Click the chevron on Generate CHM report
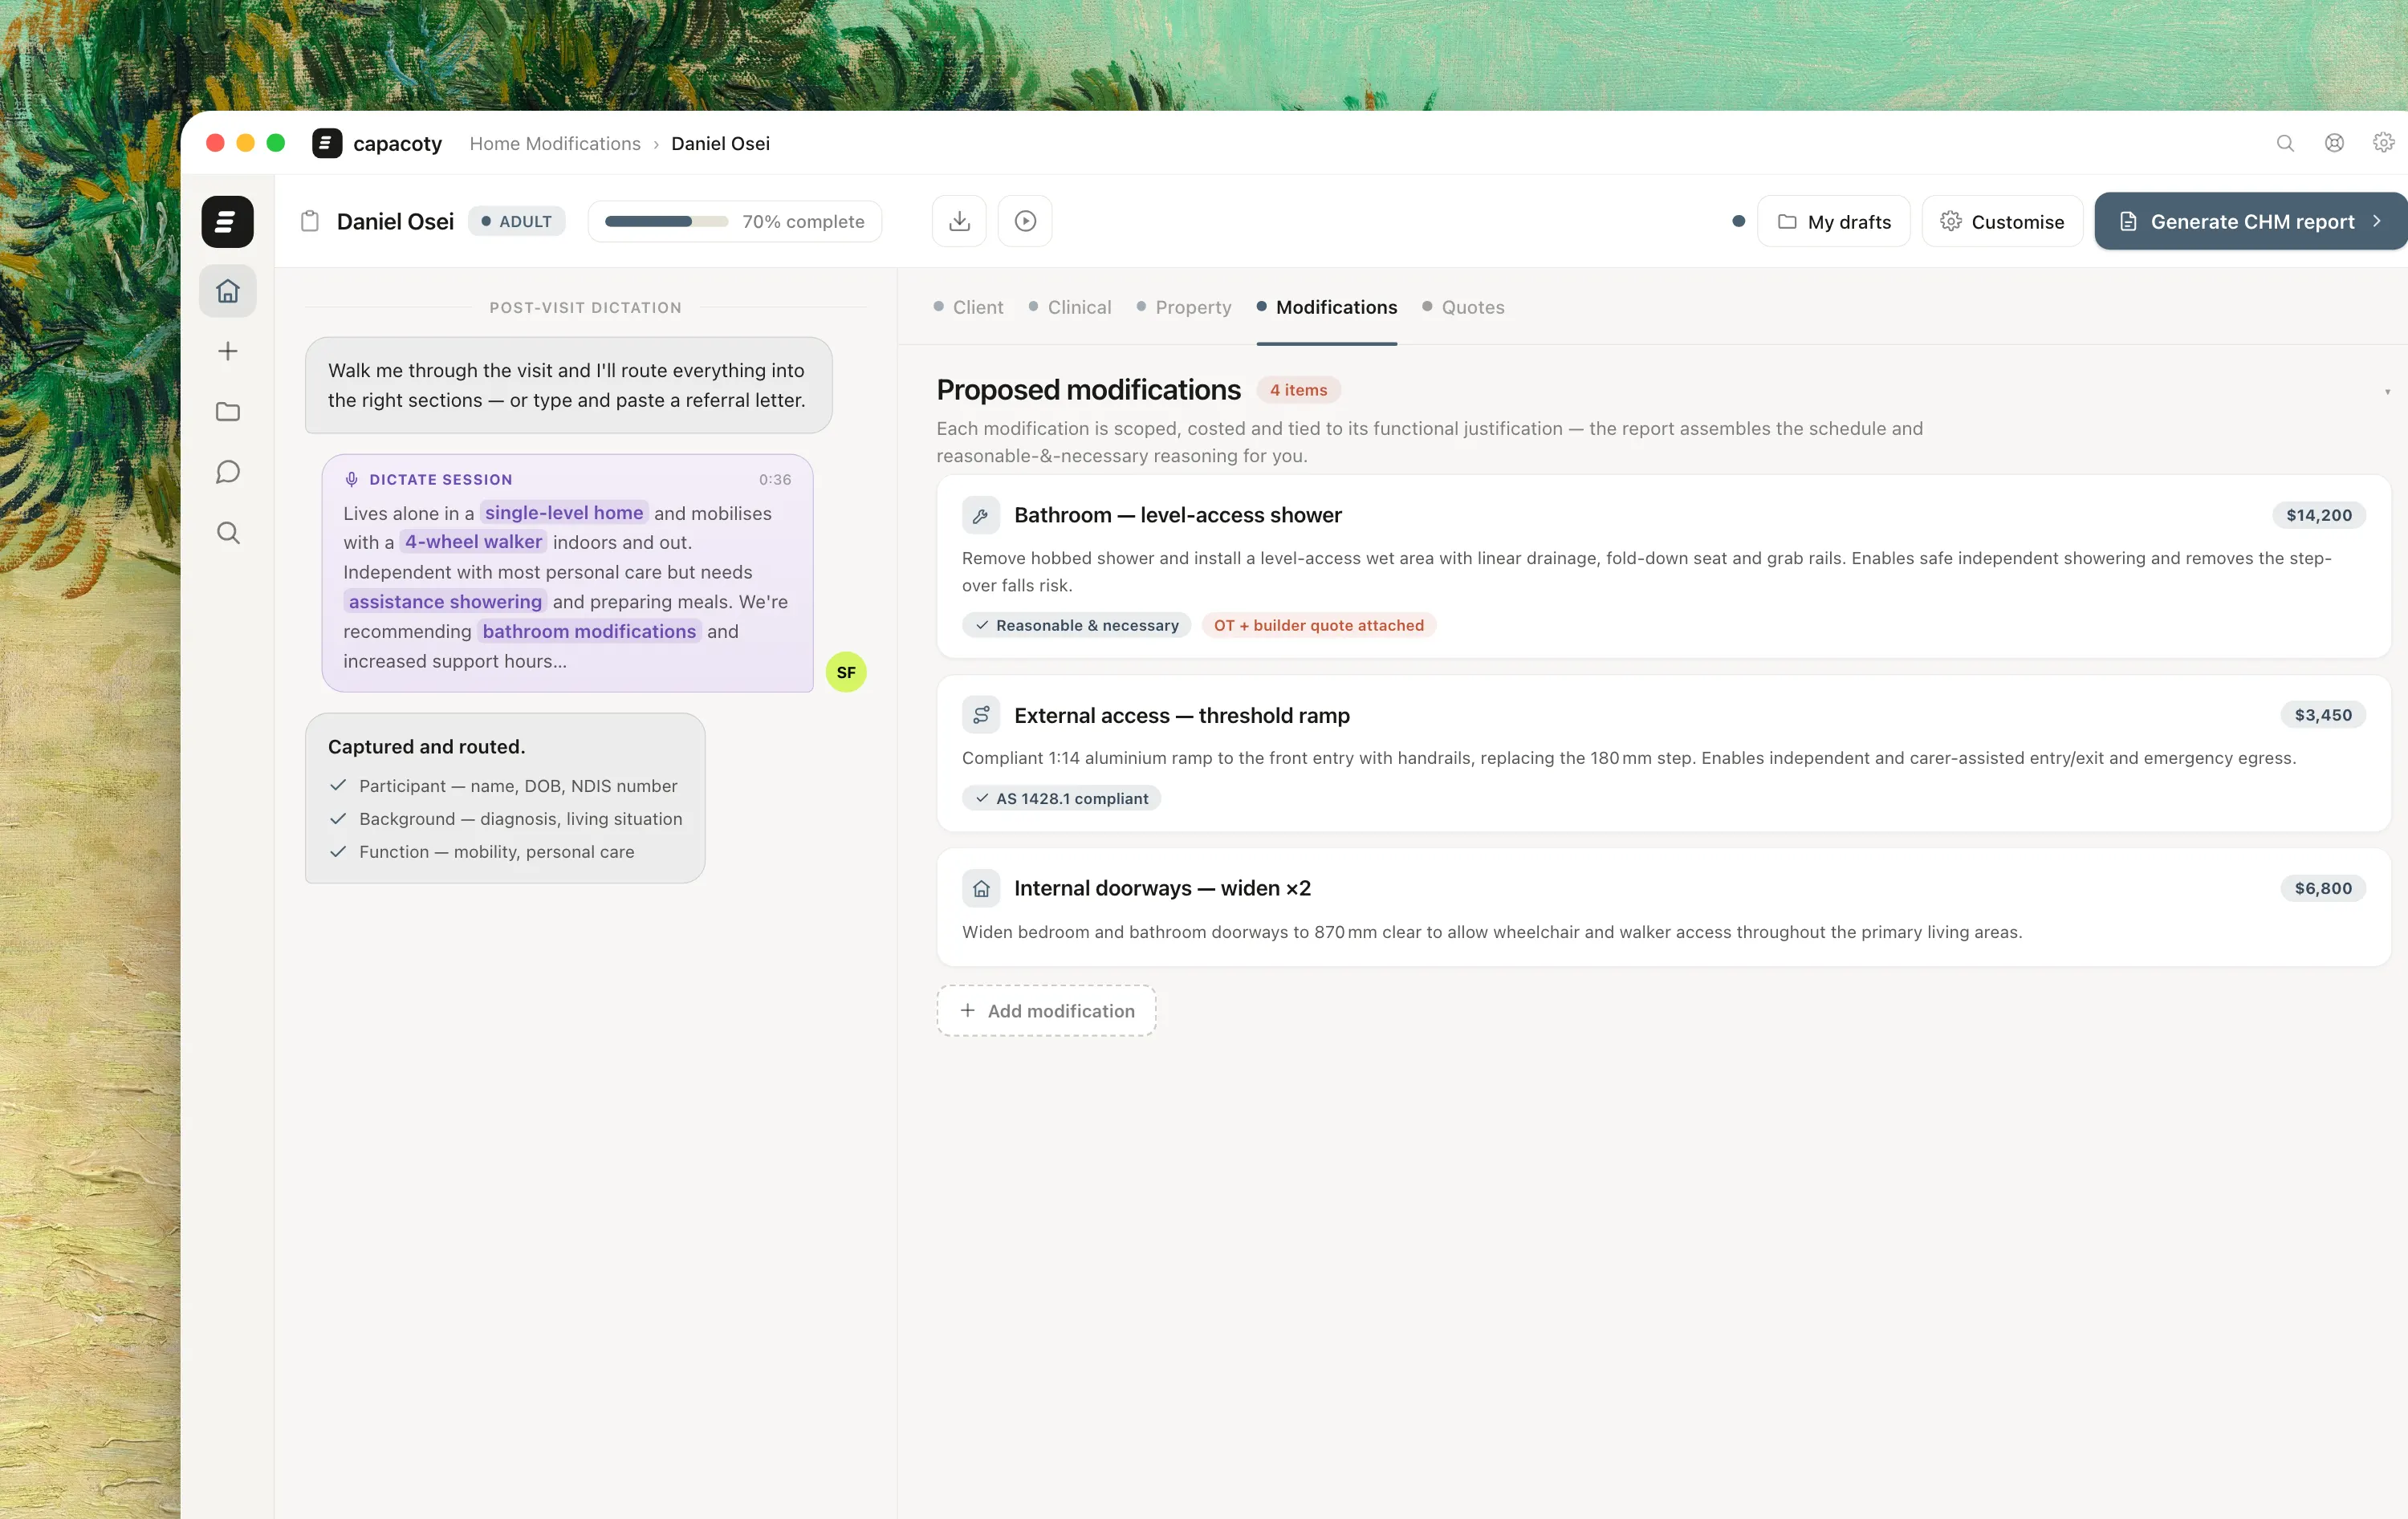 click(2377, 221)
